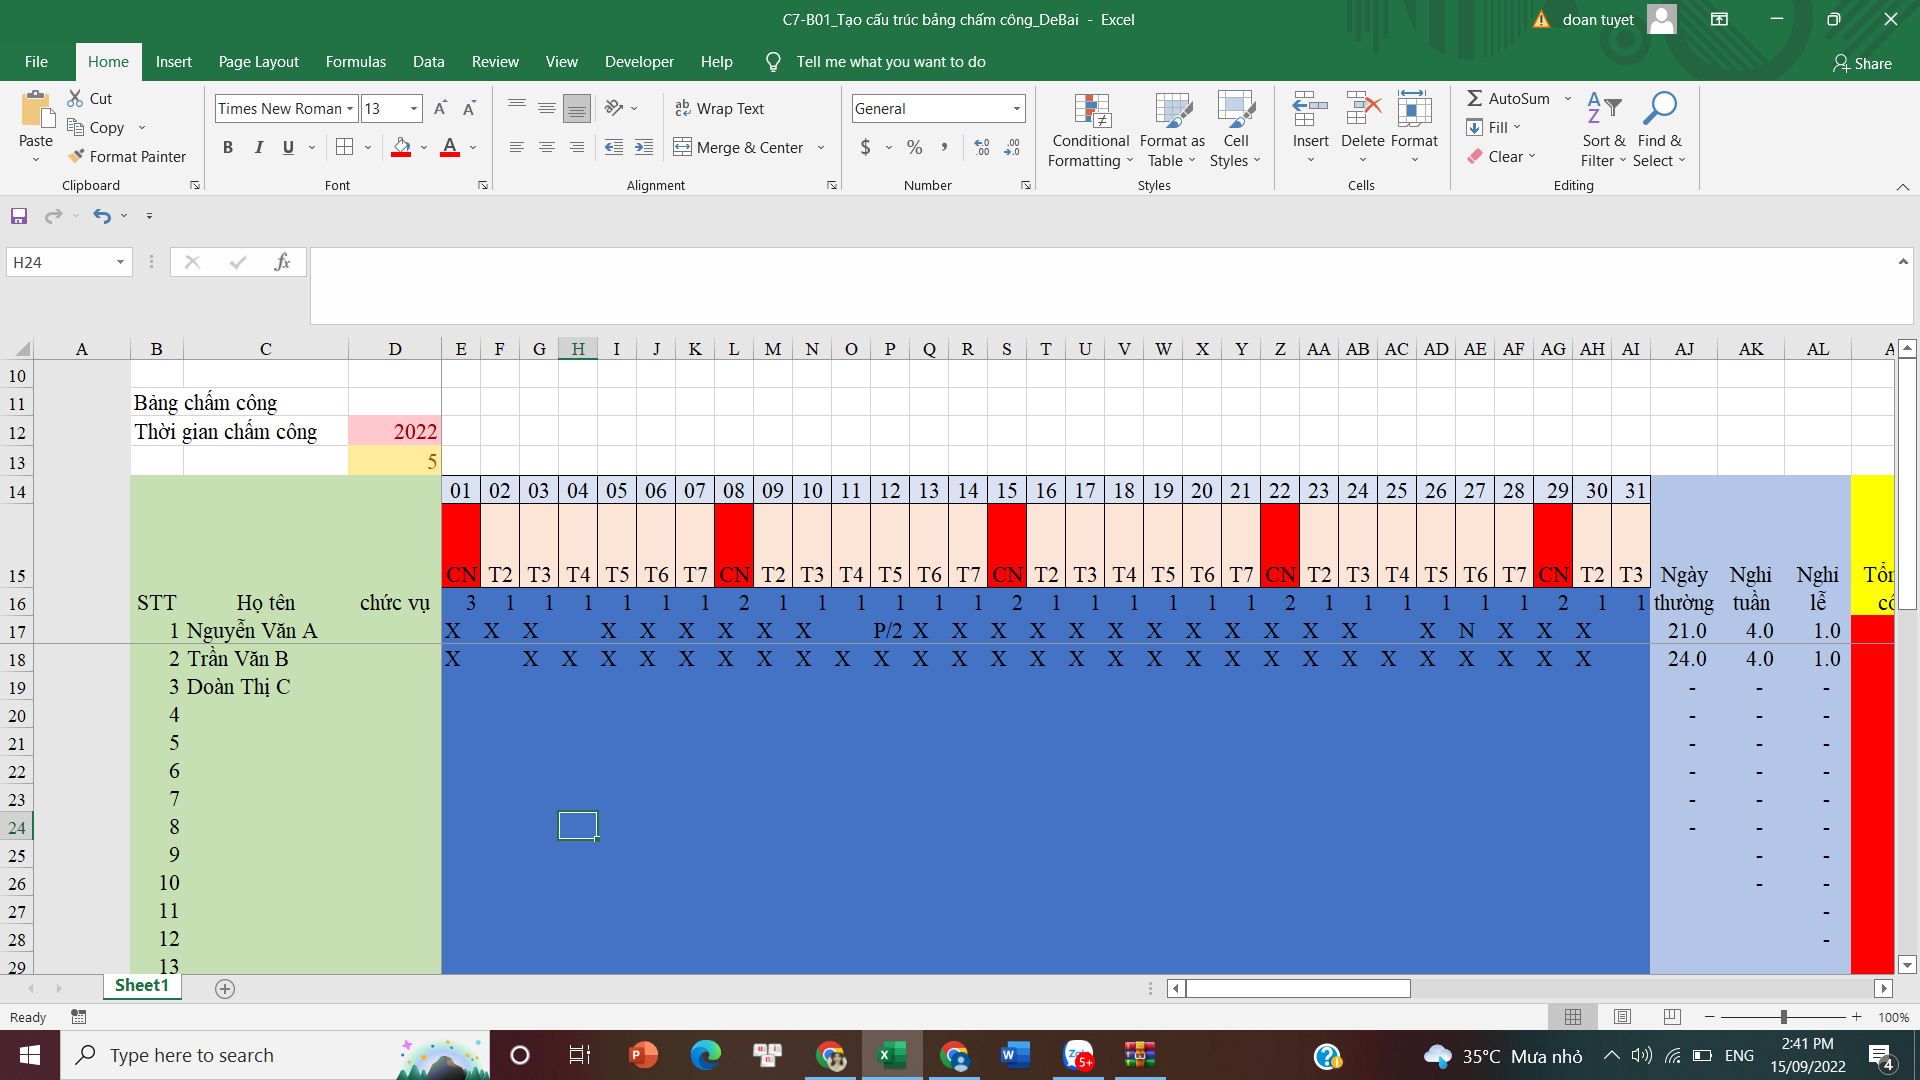Set Align Left horizontal alignment
This screenshot has height=1080, width=1920.
coord(517,147)
